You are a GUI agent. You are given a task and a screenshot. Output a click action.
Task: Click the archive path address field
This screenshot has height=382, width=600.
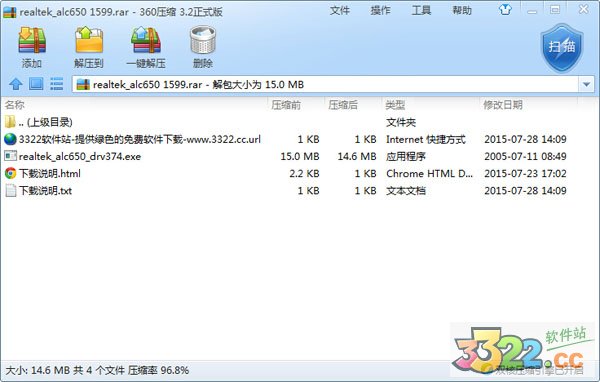click(x=325, y=84)
